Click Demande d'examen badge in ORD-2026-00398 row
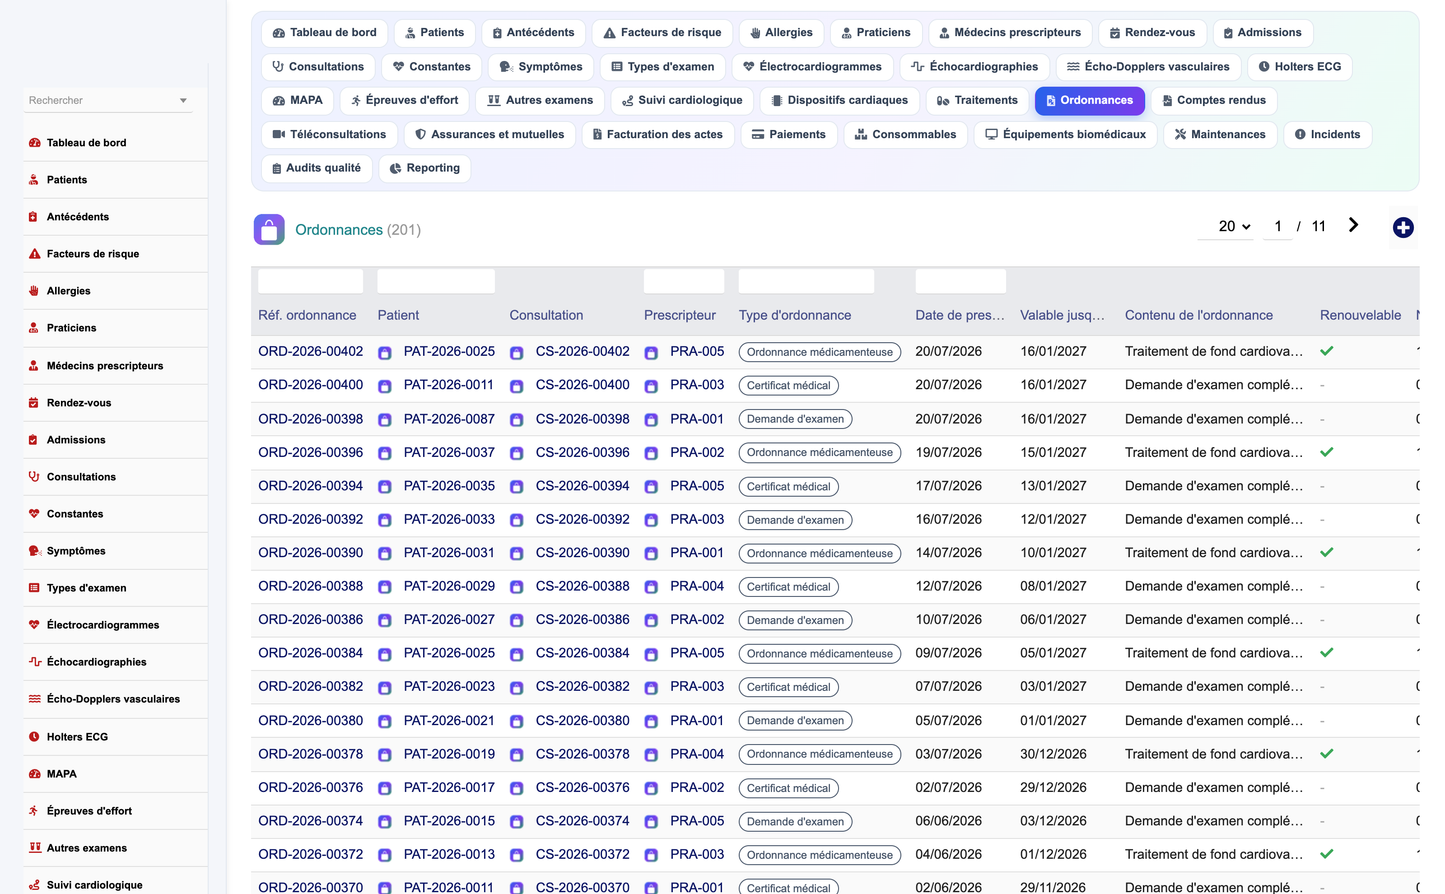The image size is (1445, 894). [796, 419]
